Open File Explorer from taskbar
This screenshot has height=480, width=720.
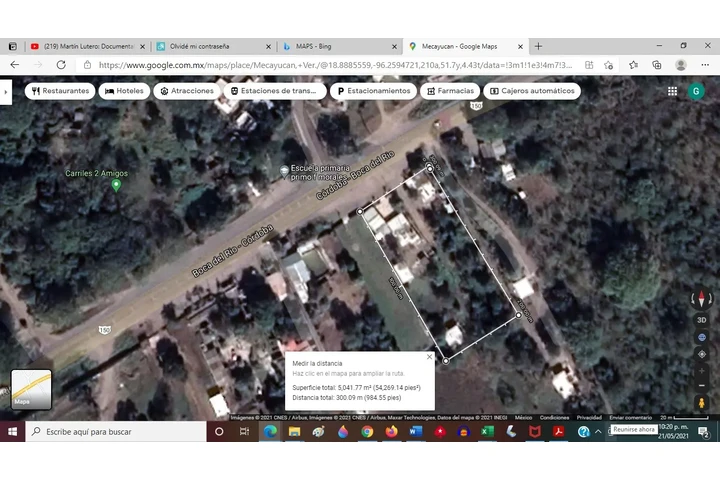coord(294,432)
